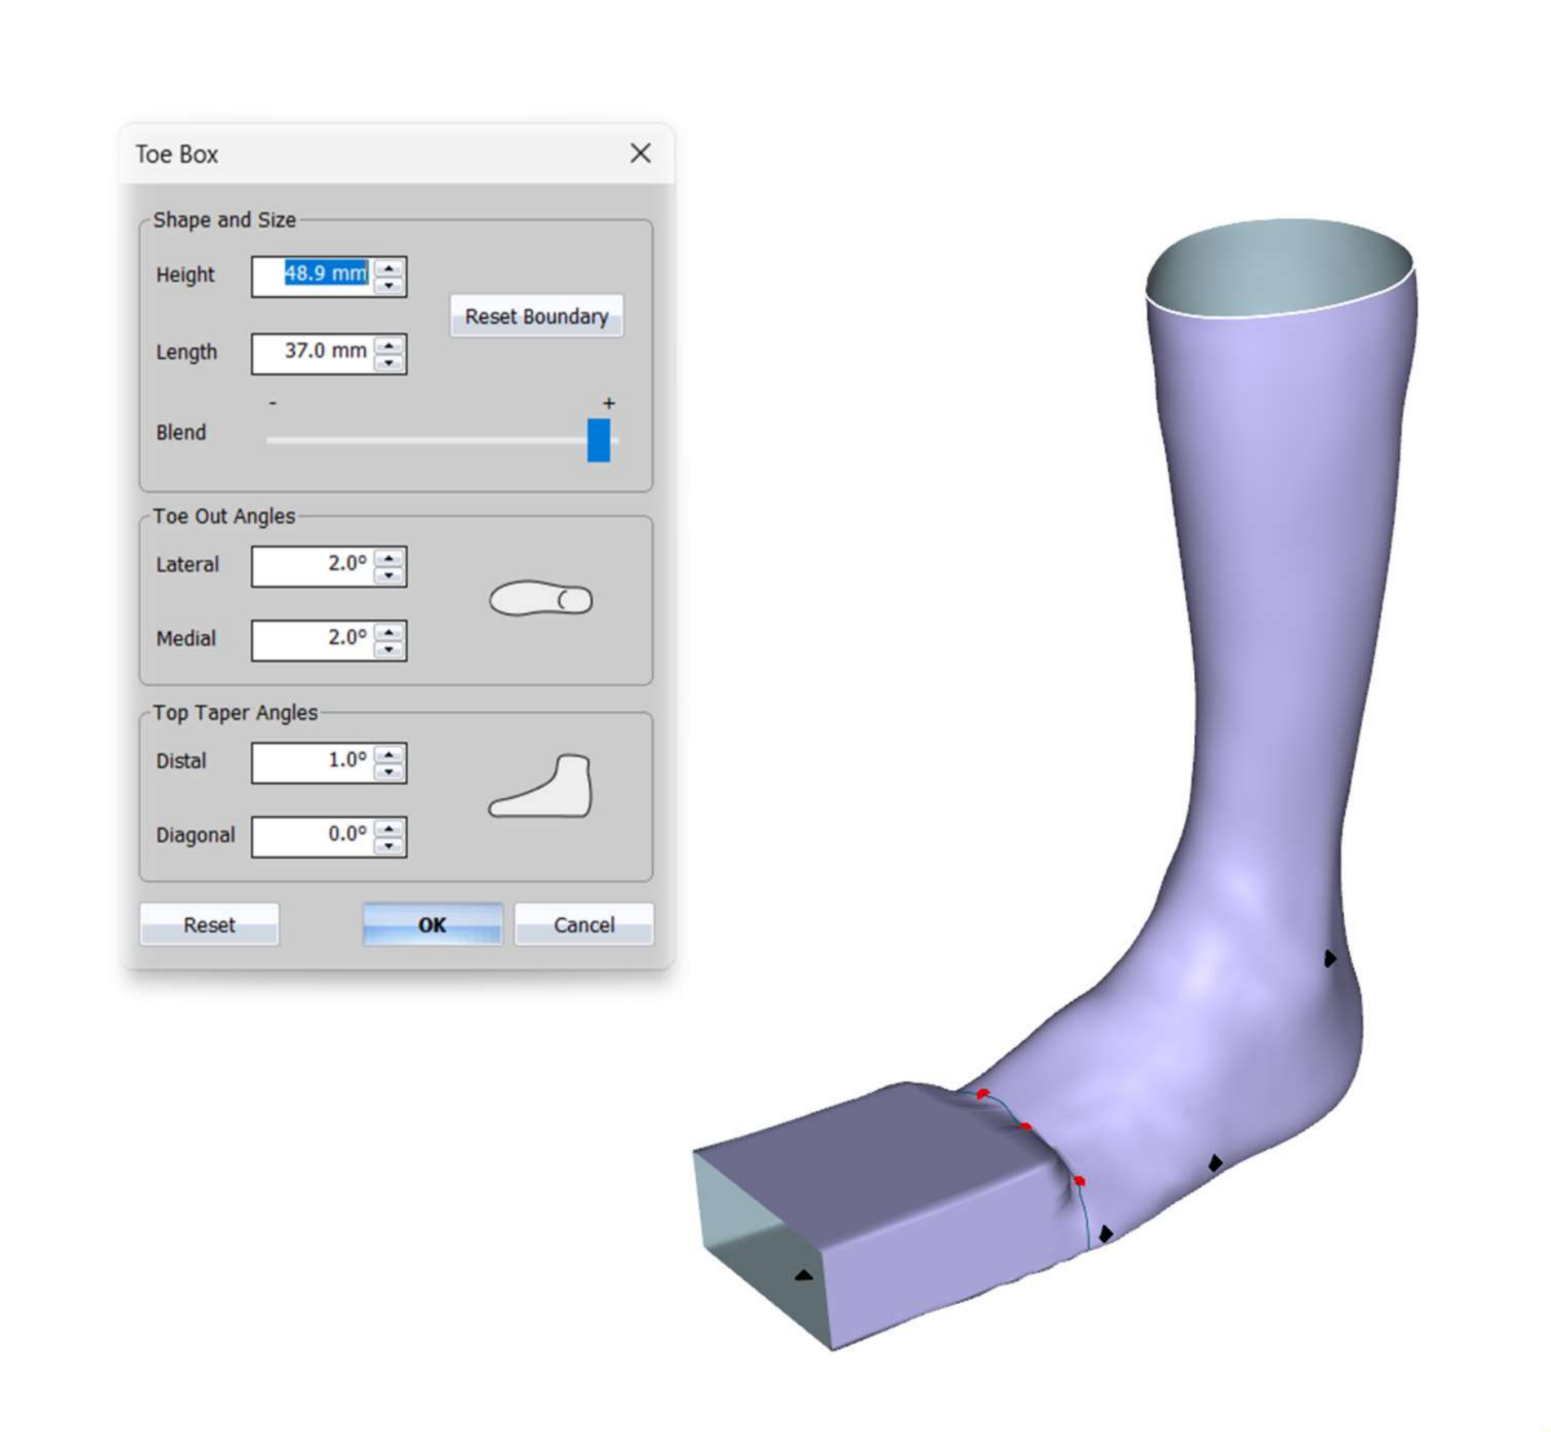
Task: Click the black diamond handle on the heel area
Action: click(1213, 1162)
